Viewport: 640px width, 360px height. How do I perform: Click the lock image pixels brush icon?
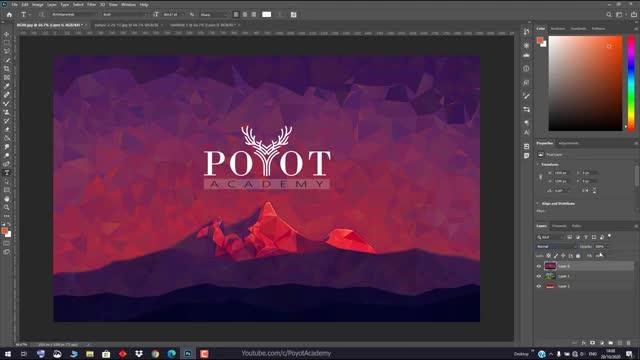click(x=556, y=256)
